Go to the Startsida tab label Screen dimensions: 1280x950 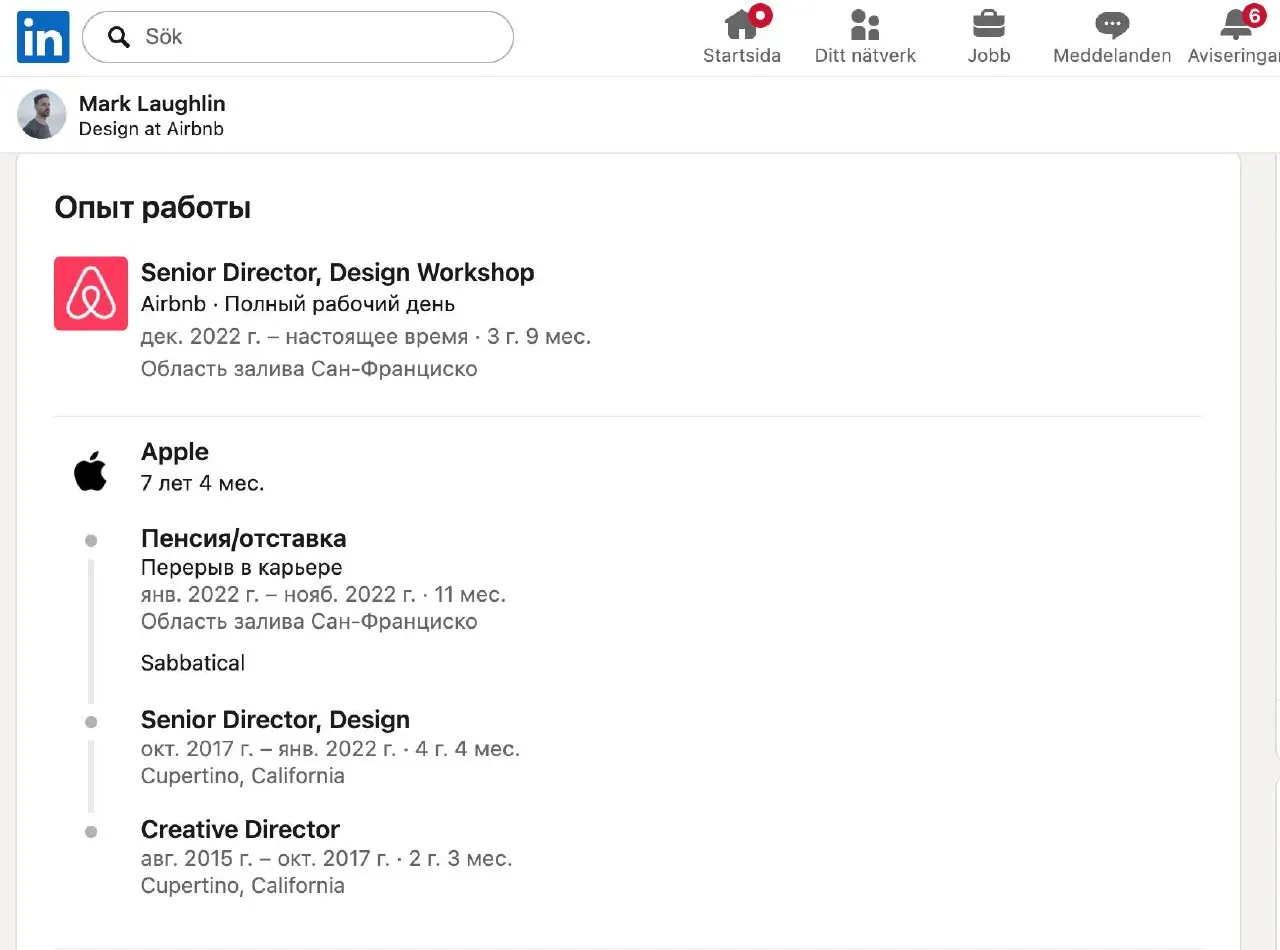(x=742, y=56)
